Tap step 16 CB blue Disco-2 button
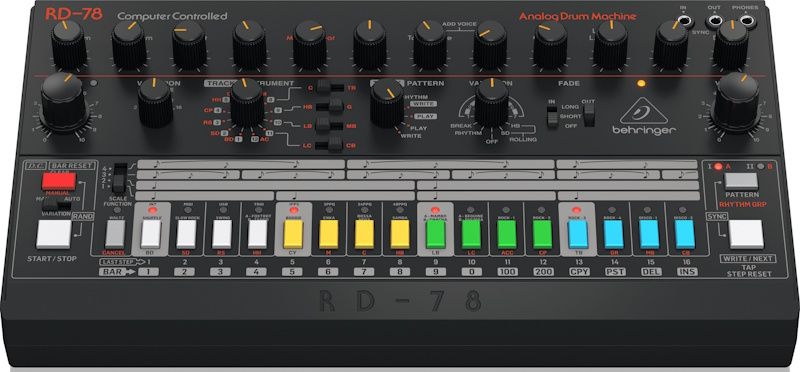Screen dimensions: 800x372 (x=685, y=234)
